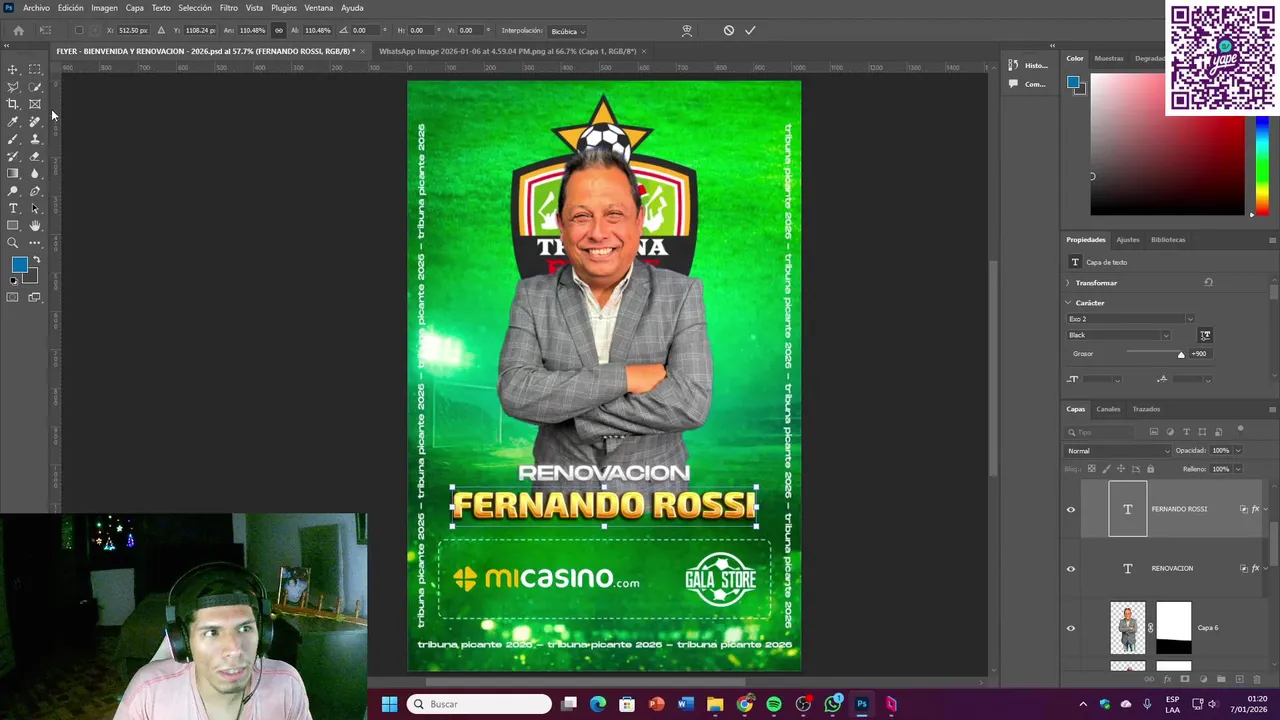Click the Windows taskbar search box
This screenshot has width=1280, height=720.
tap(480, 704)
